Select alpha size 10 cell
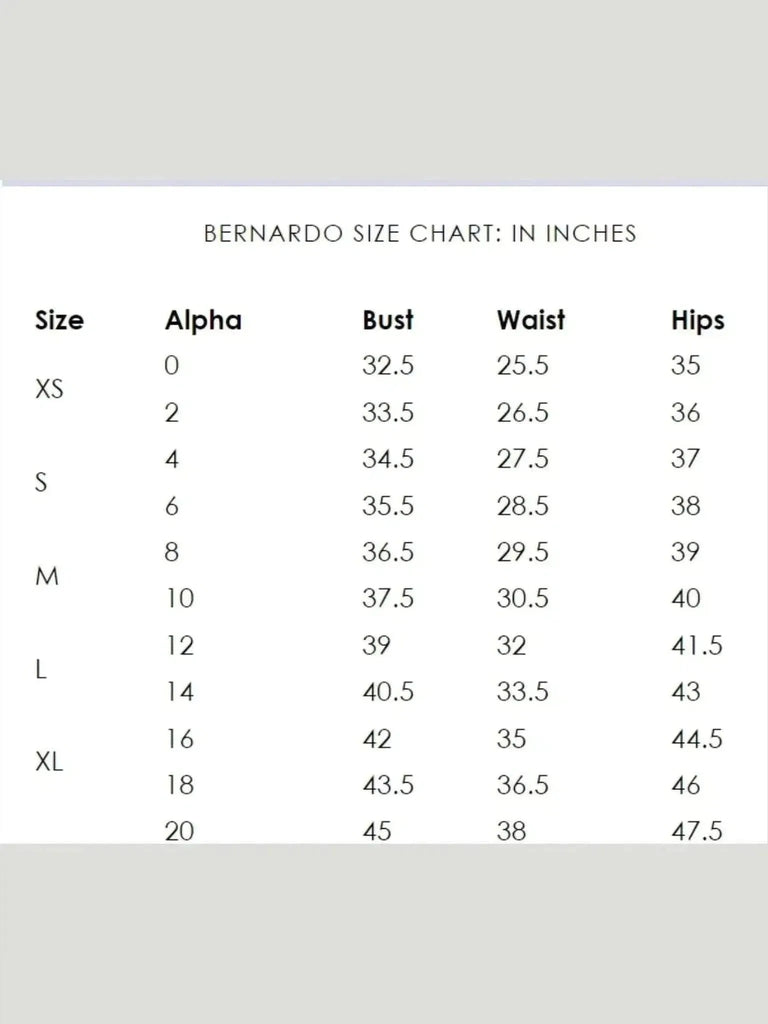 180,599
